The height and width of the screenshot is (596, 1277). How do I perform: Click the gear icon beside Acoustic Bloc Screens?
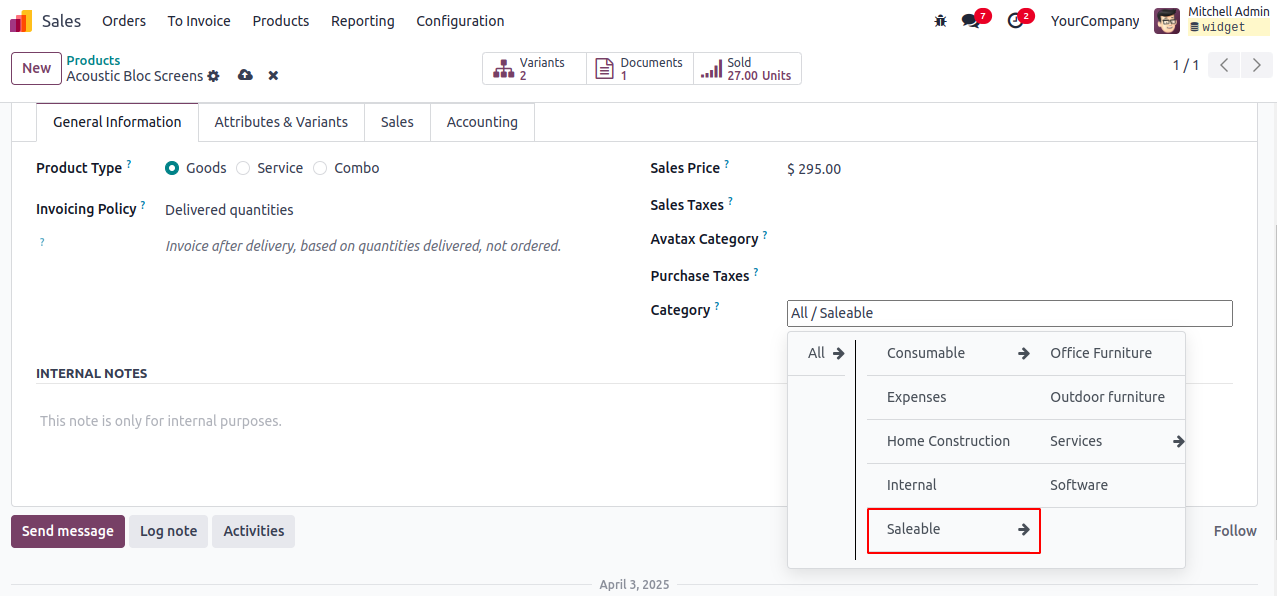[213, 76]
